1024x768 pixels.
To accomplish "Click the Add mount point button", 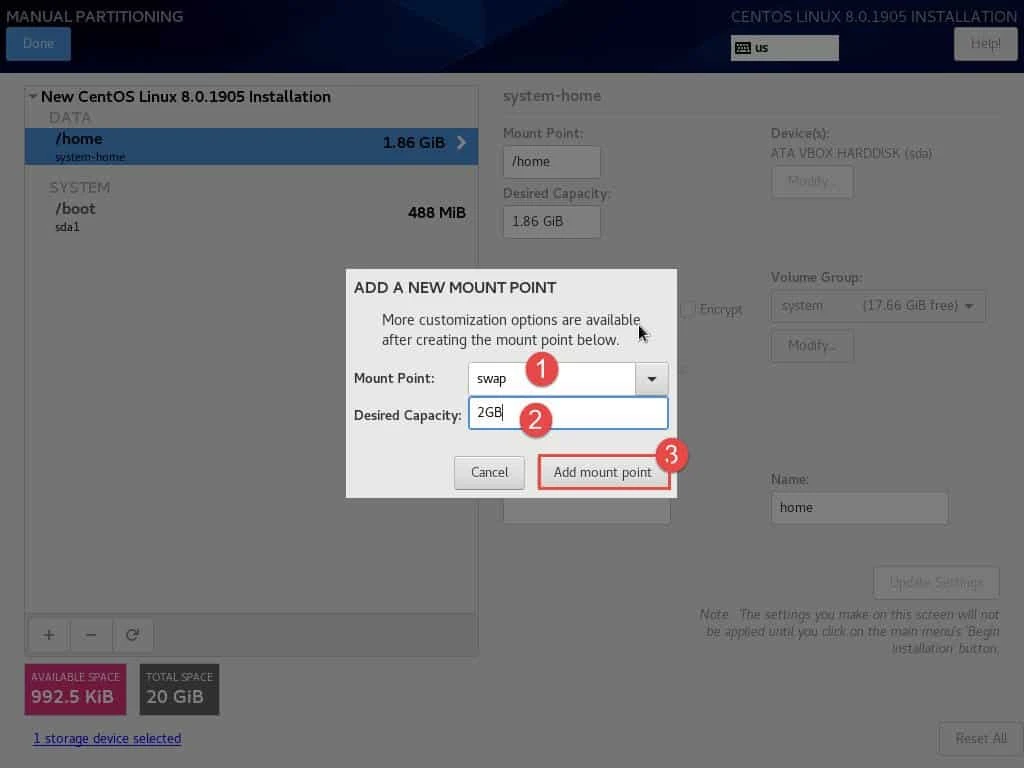I will coord(604,472).
